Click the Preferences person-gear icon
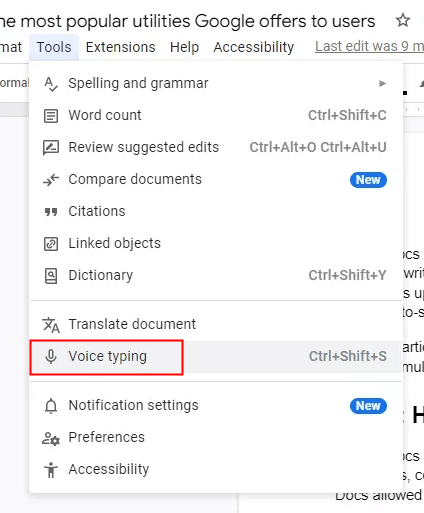 (x=51, y=438)
